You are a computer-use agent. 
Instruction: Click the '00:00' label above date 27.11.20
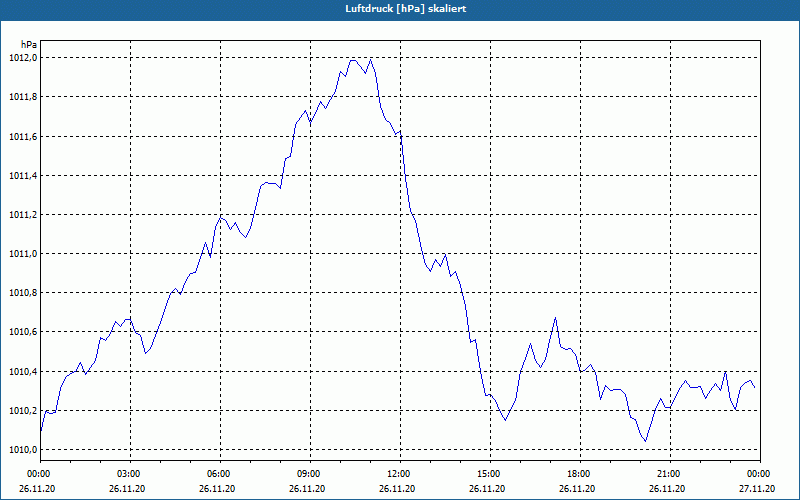pos(759,474)
